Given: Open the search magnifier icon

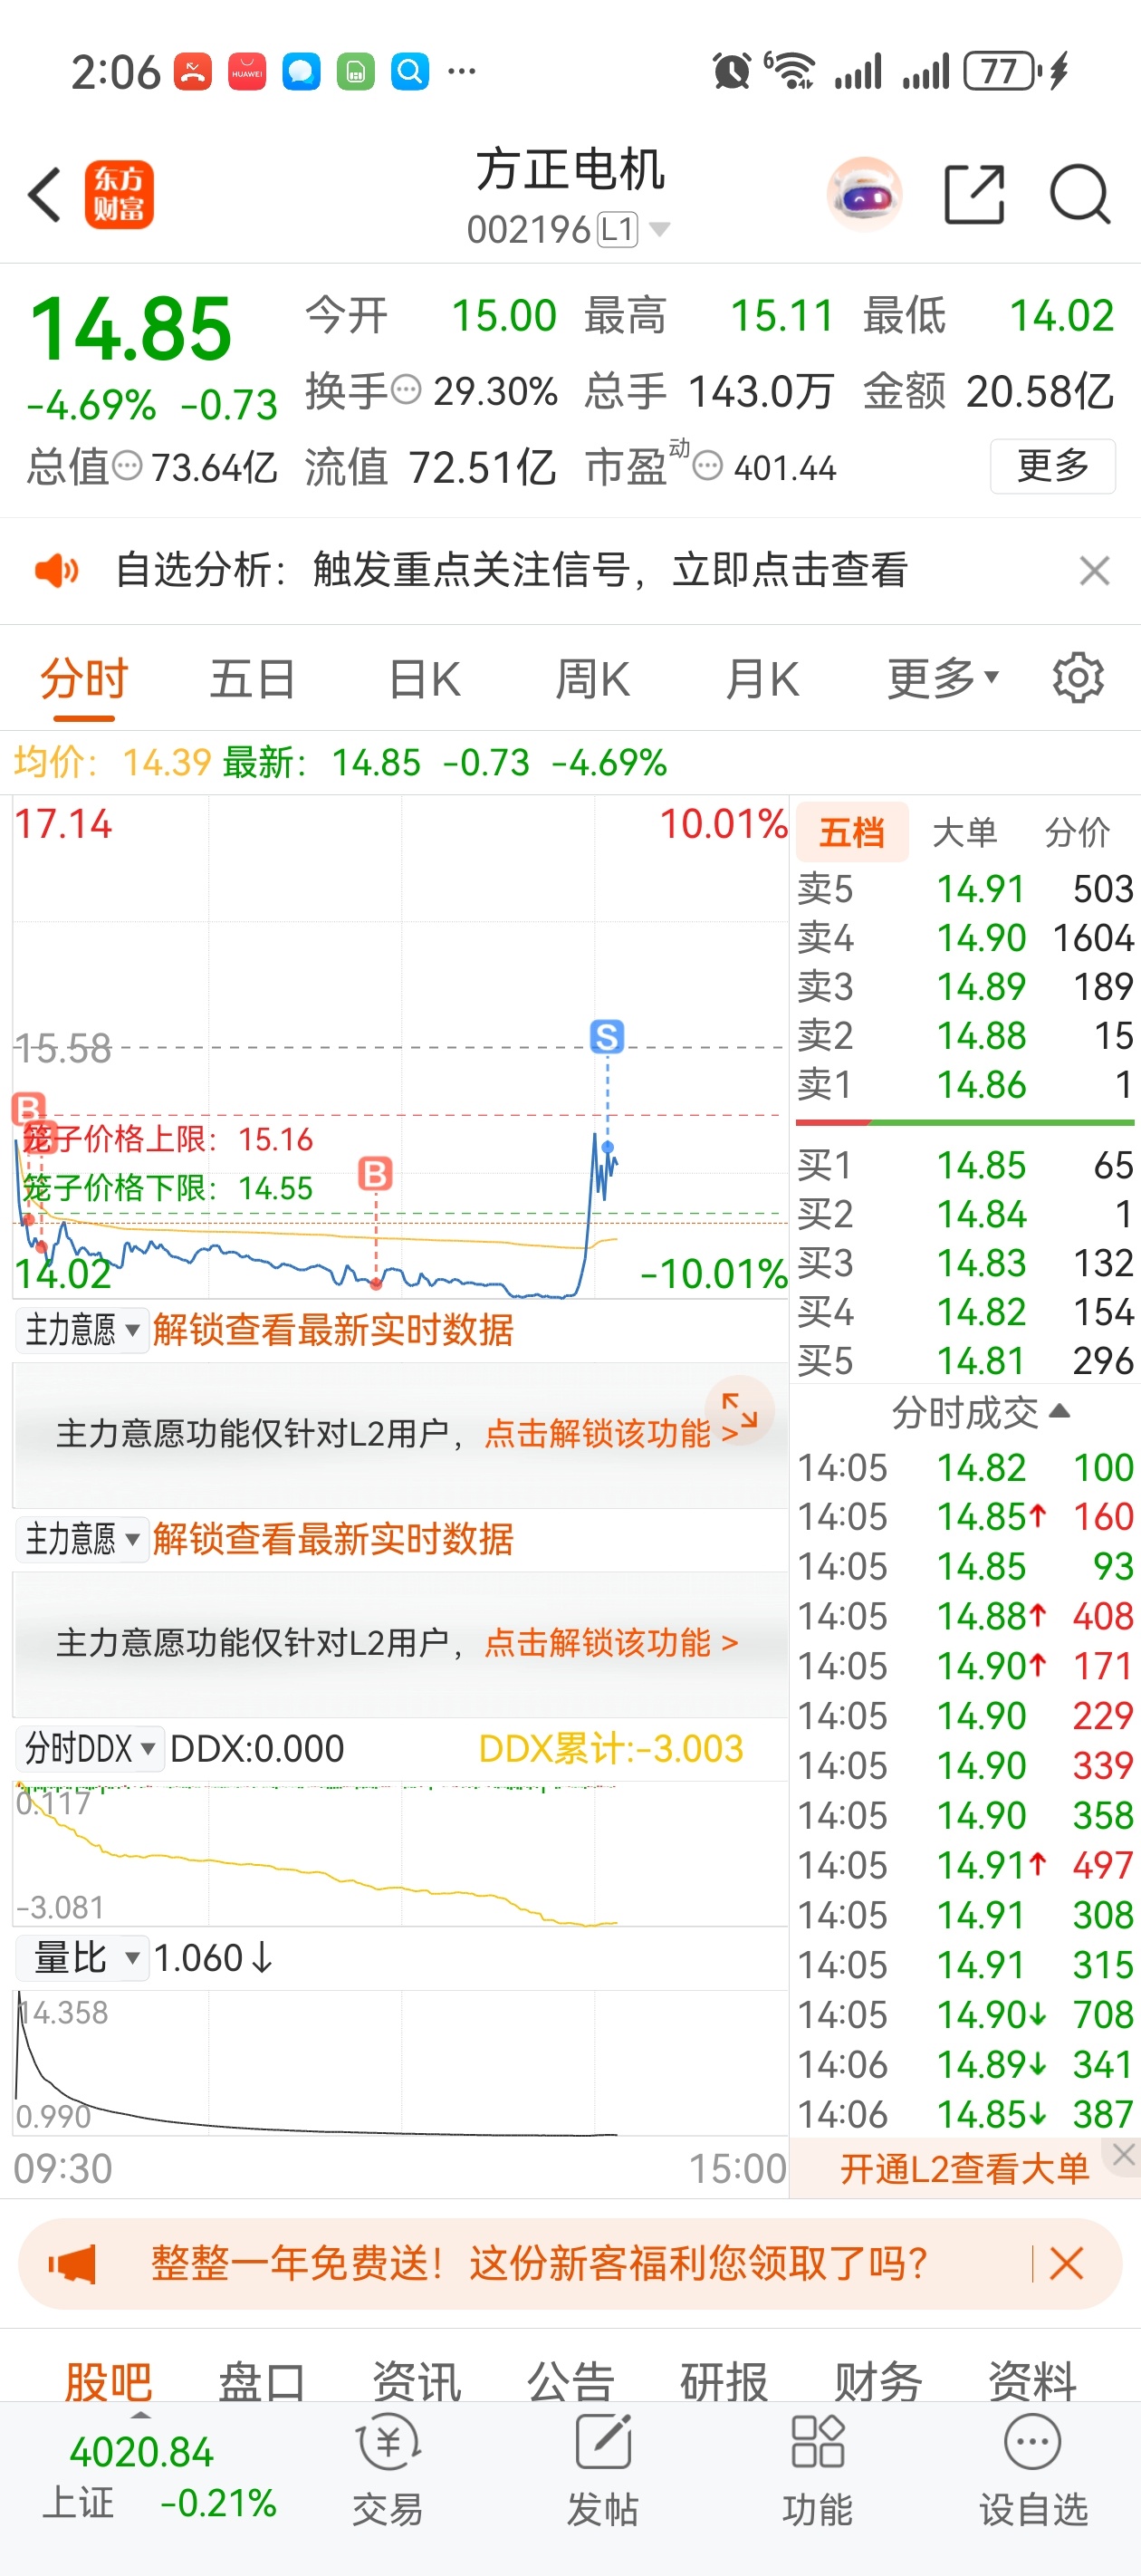Looking at the screenshot, I should (1080, 194).
